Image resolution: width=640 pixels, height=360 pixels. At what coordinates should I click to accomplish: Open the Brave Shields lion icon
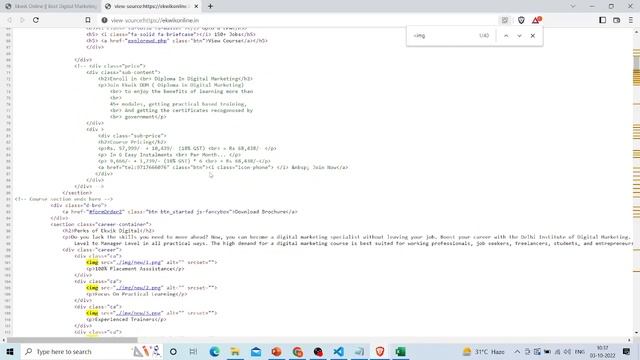pyautogui.click(x=521, y=20)
